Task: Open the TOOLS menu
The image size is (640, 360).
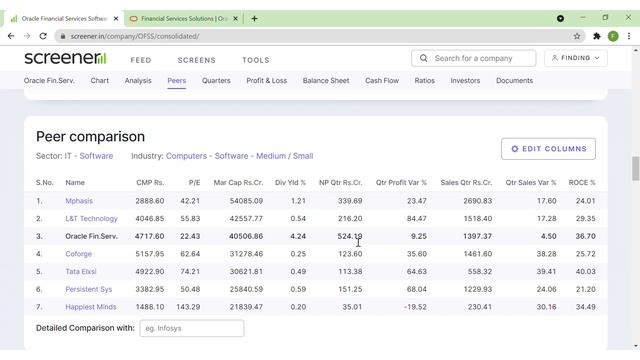Action: pyautogui.click(x=256, y=60)
